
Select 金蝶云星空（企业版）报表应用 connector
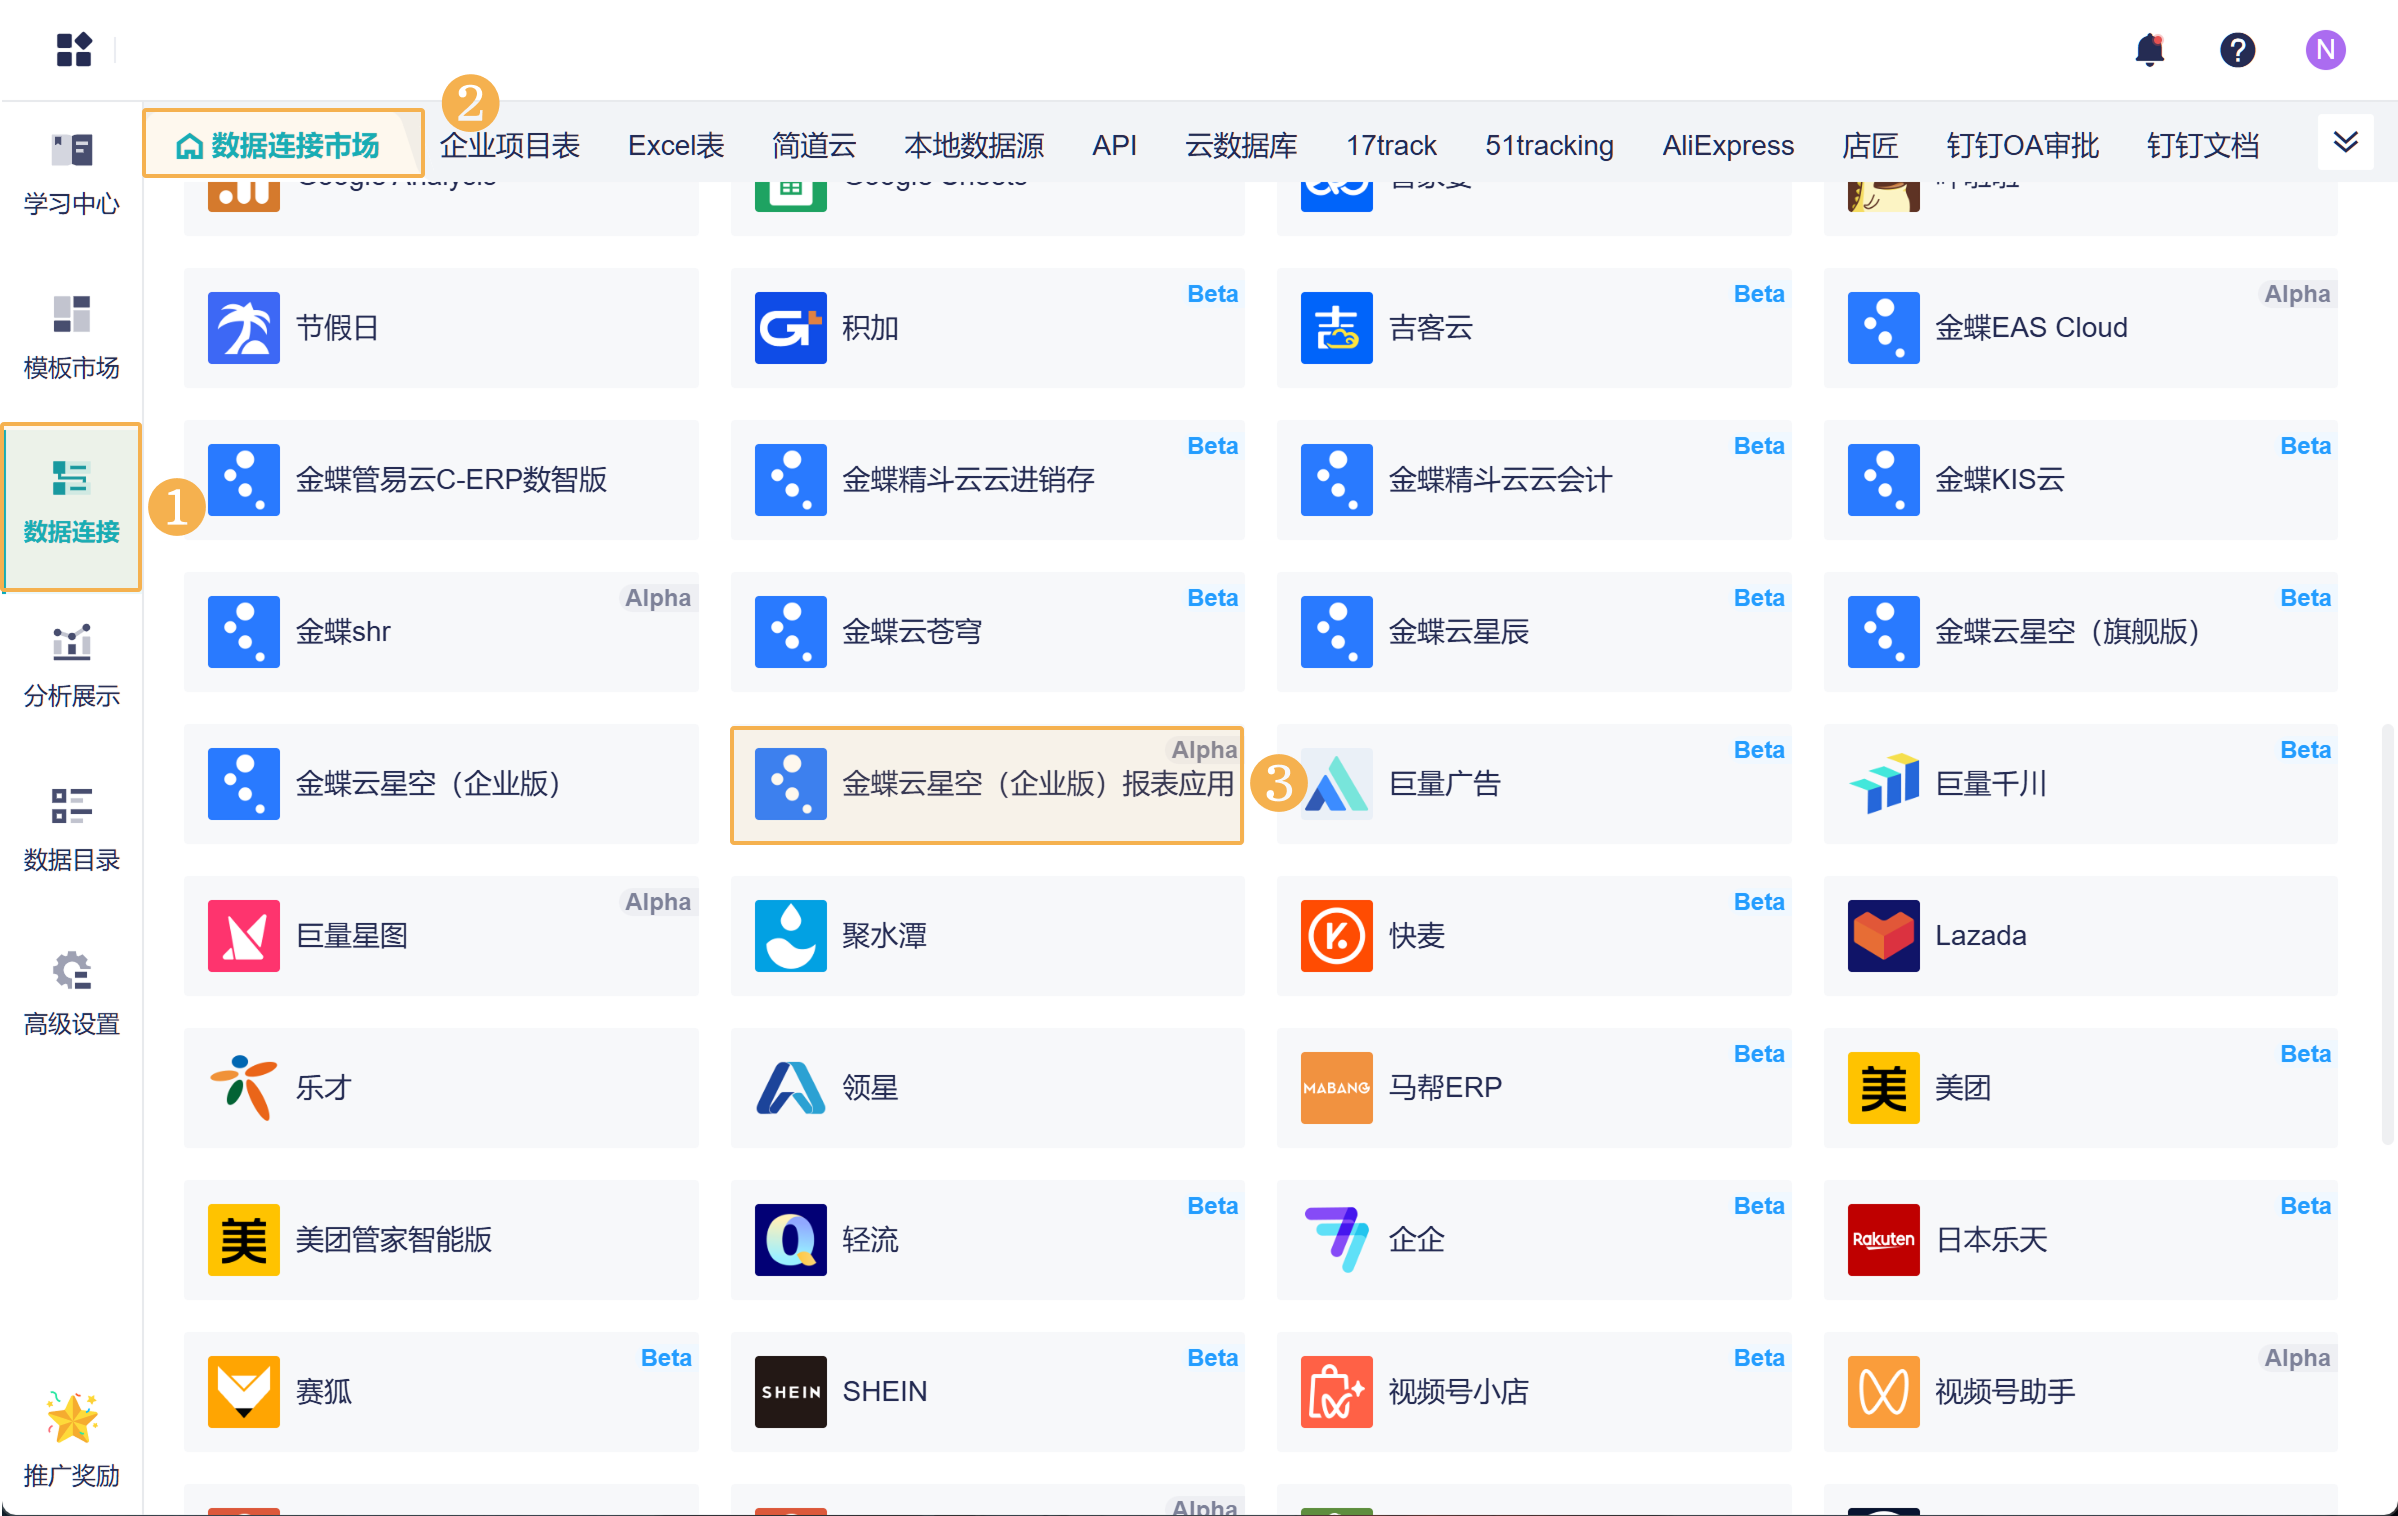point(988,784)
